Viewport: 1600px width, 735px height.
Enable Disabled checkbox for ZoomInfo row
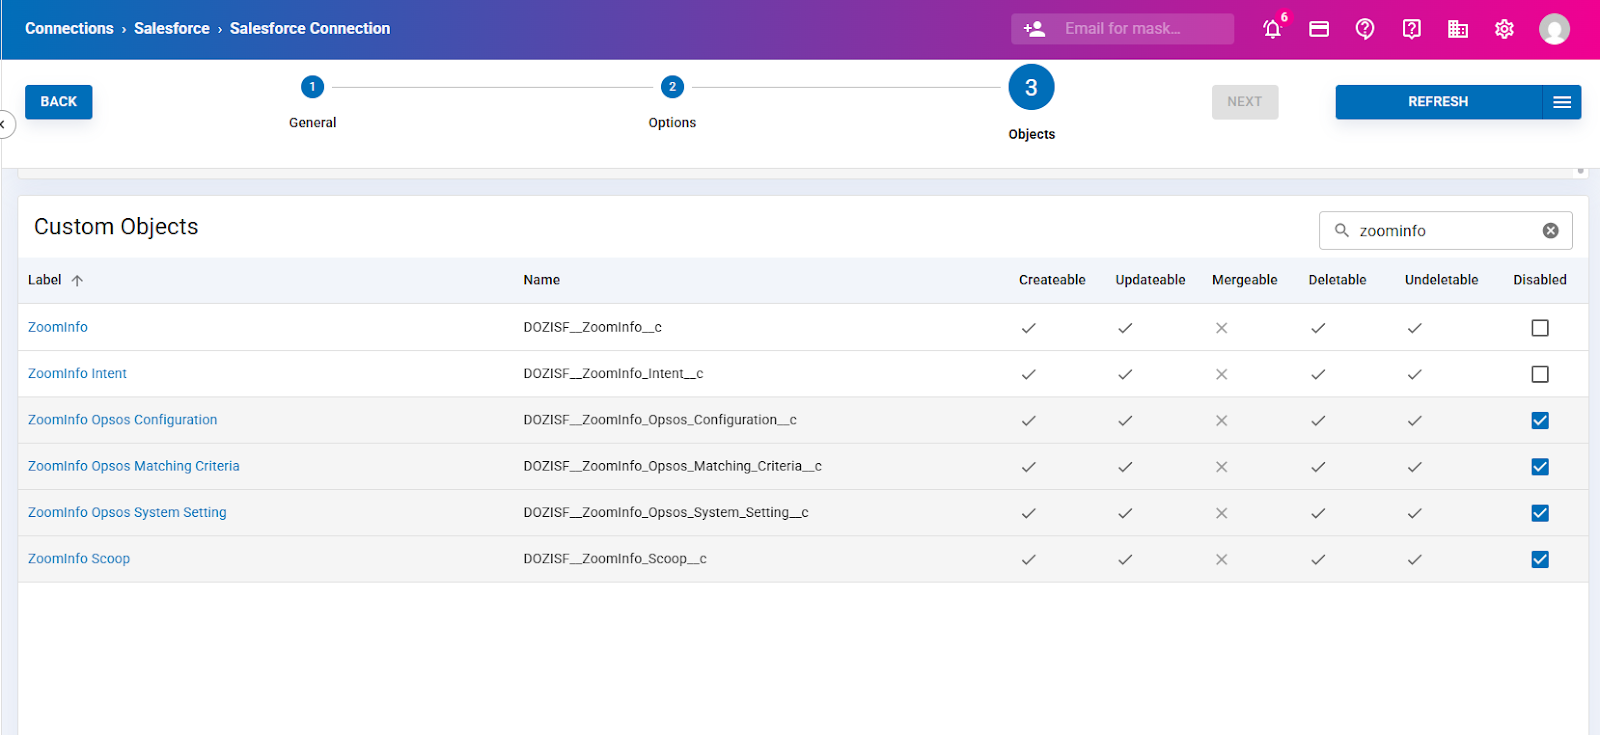click(1540, 328)
